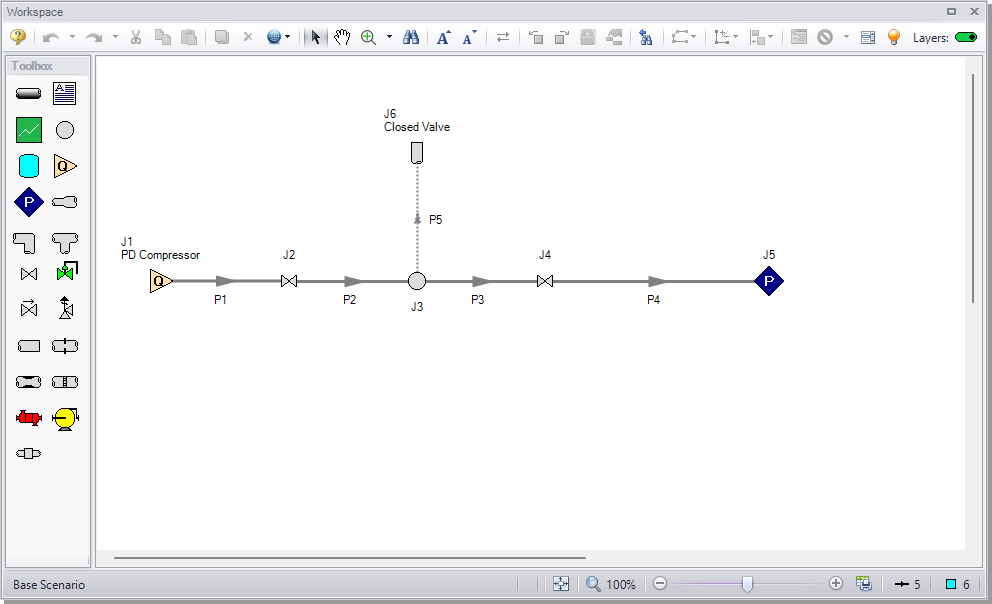Select the Orifice junction in Toolbox
The image size is (992, 604).
(65, 346)
